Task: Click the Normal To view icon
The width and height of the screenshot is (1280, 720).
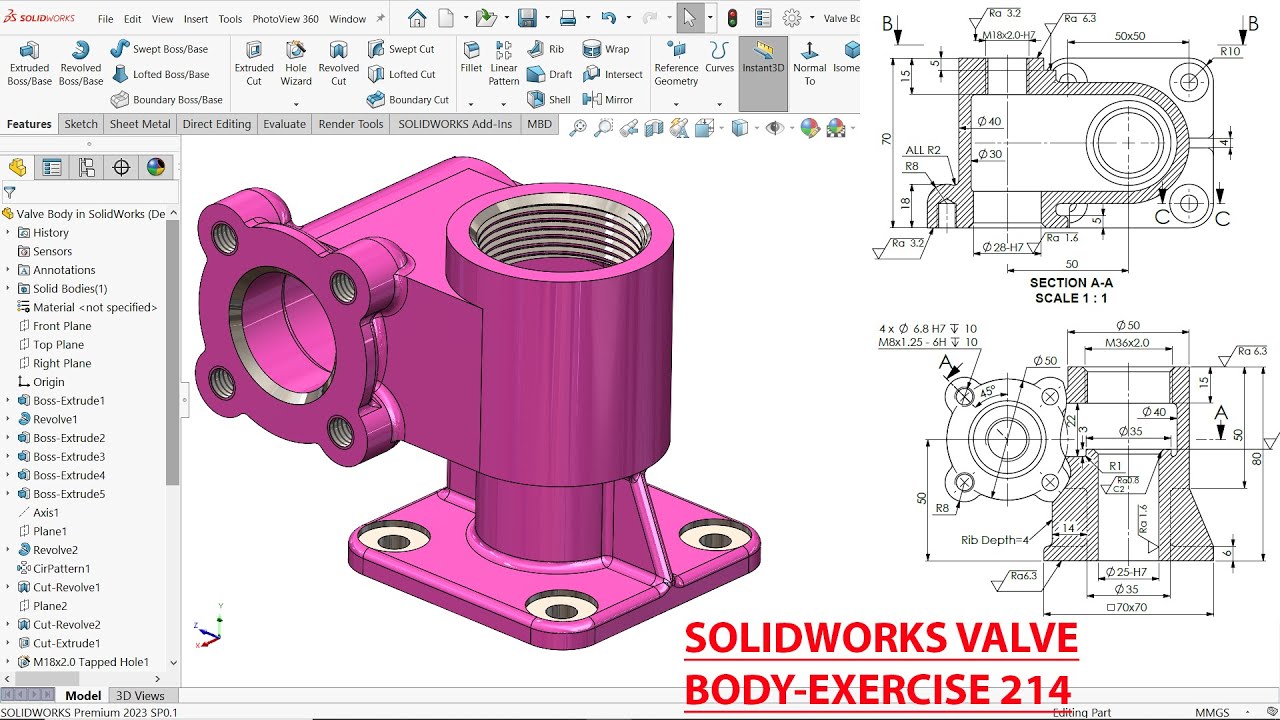Action: tap(809, 64)
